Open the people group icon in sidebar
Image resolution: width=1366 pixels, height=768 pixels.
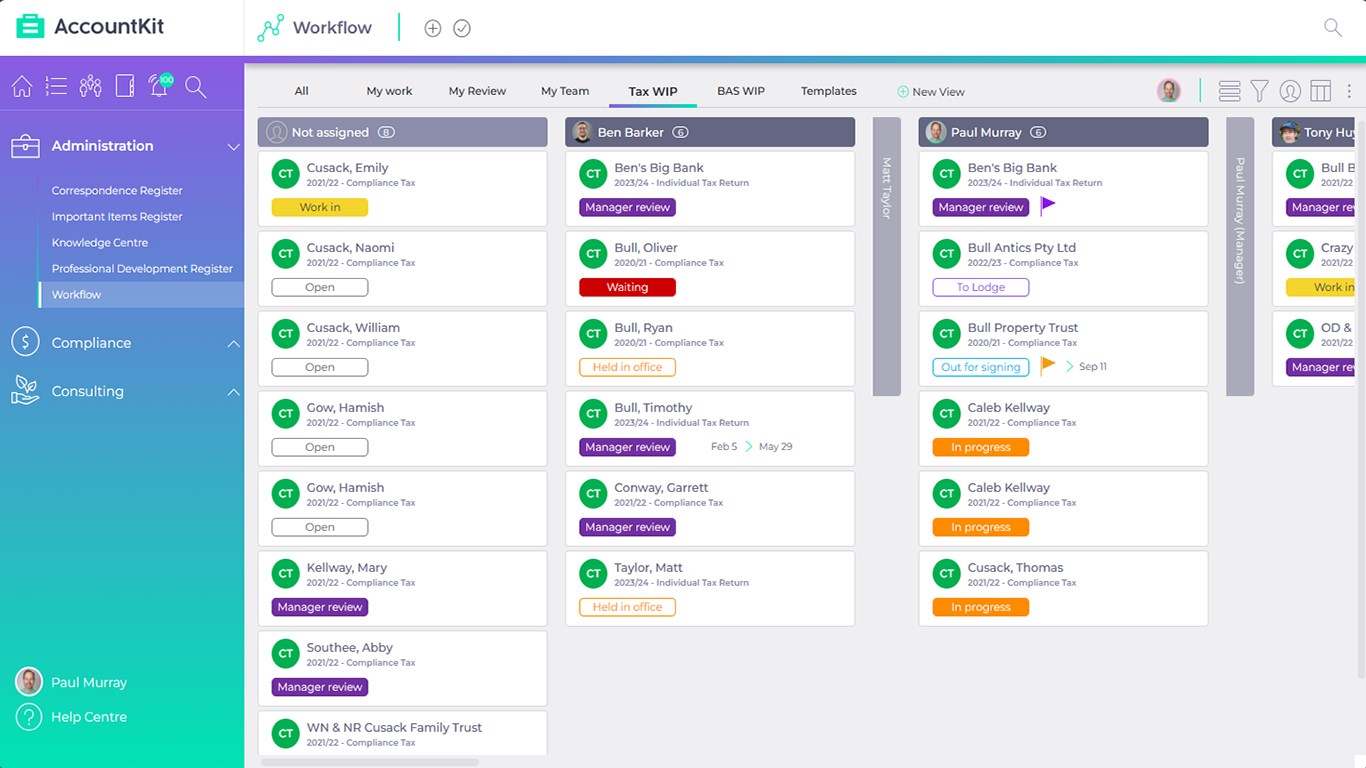click(91, 87)
